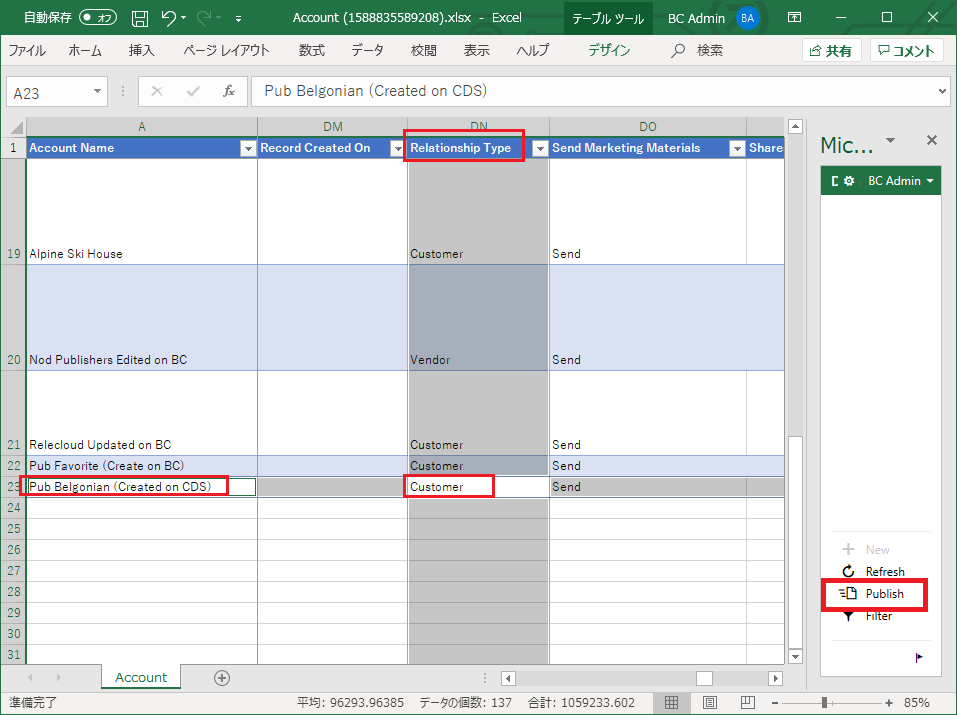This screenshot has height=715, width=957.
Task: Select the Vendor relationship type cell
Action: pyautogui.click(x=478, y=318)
